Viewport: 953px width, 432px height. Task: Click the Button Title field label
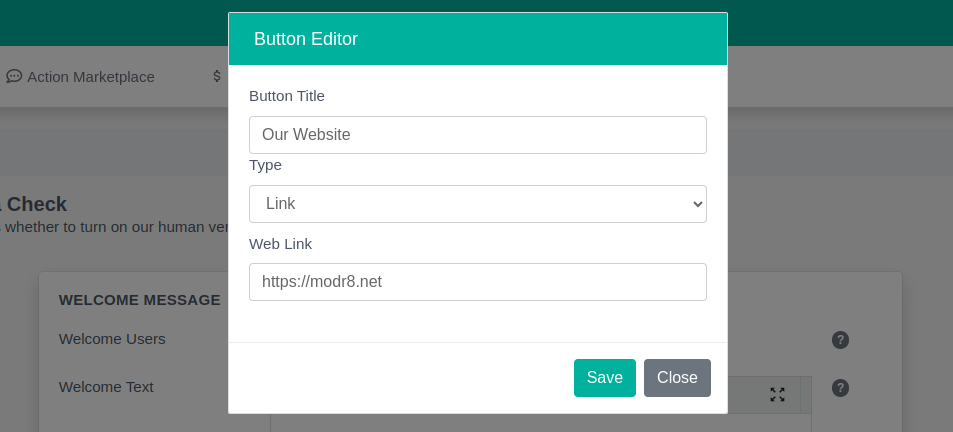click(x=287, y=96)
